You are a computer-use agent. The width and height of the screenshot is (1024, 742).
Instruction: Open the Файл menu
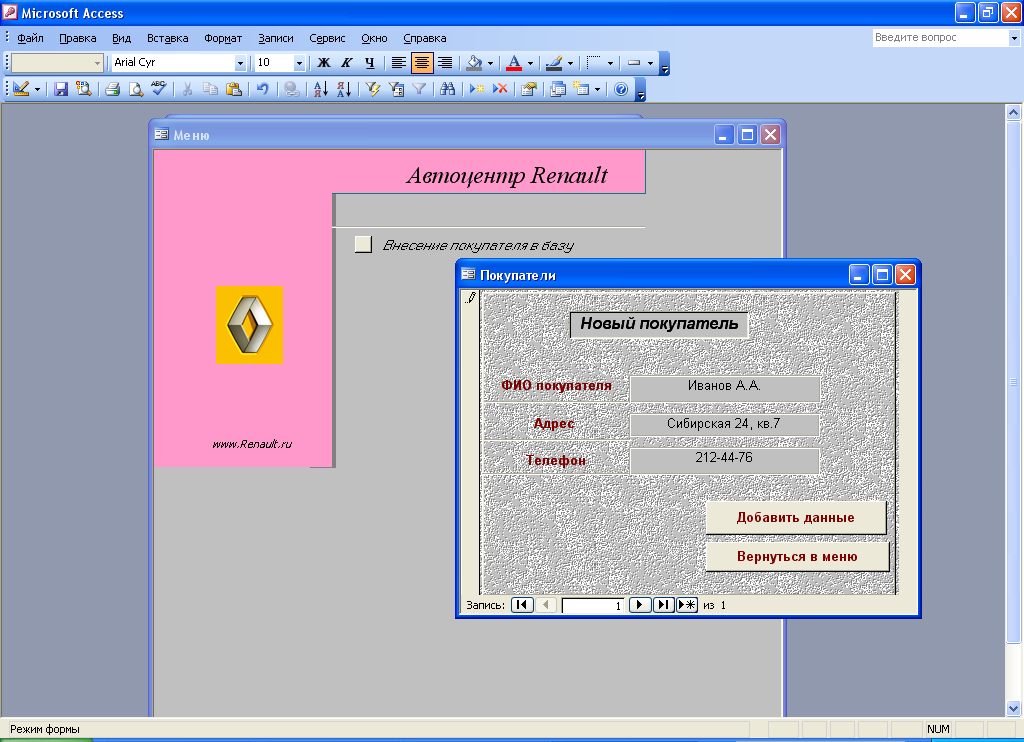point(31,38)
